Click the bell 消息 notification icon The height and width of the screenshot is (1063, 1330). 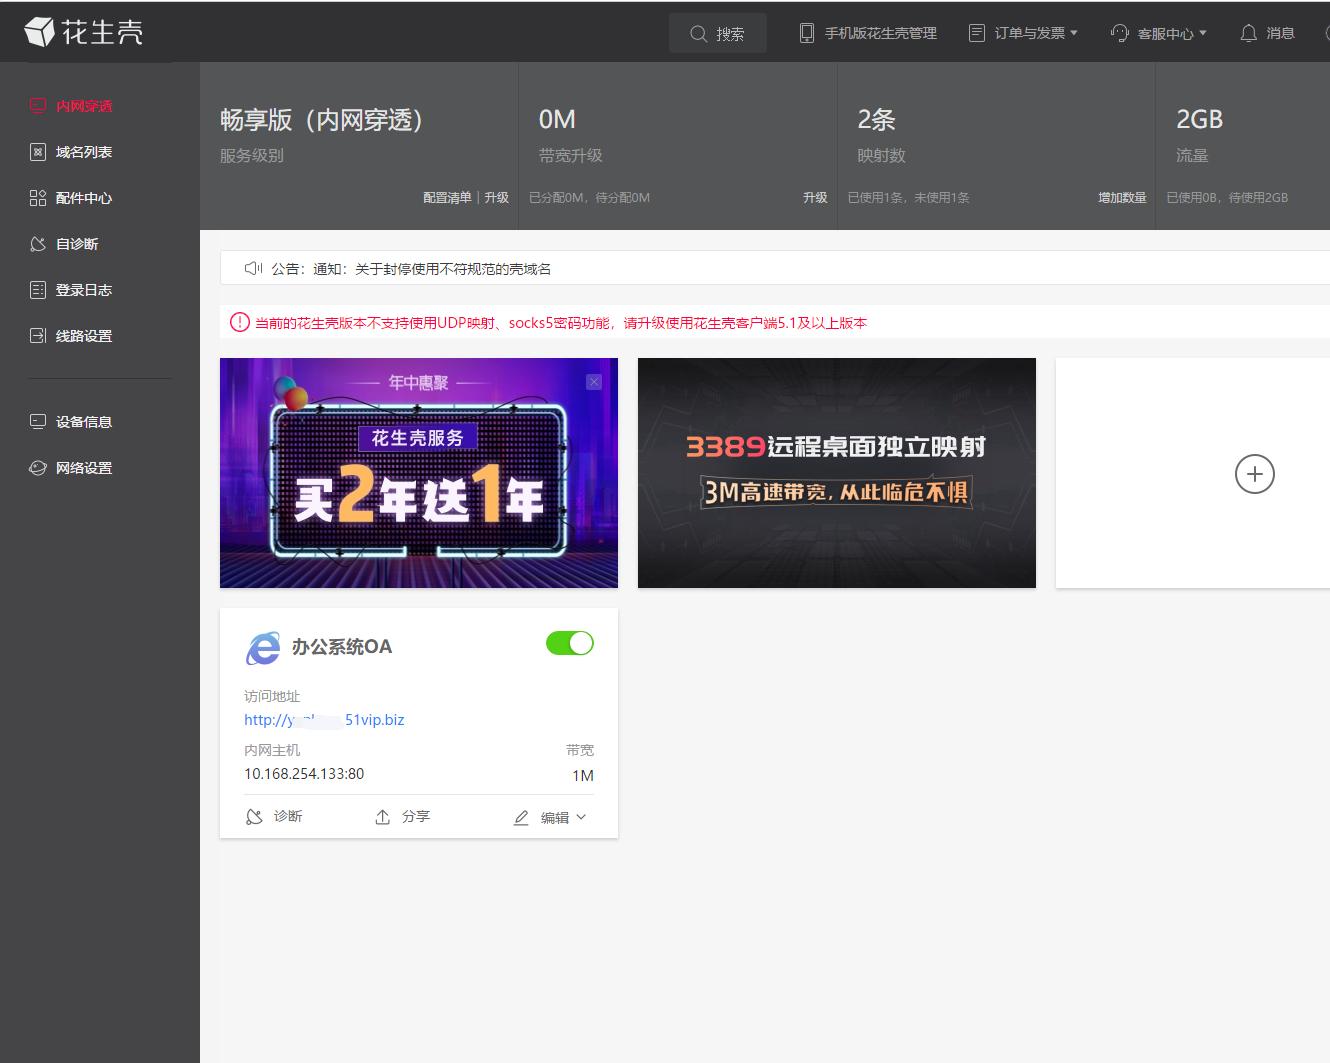tap(1248, 33)
